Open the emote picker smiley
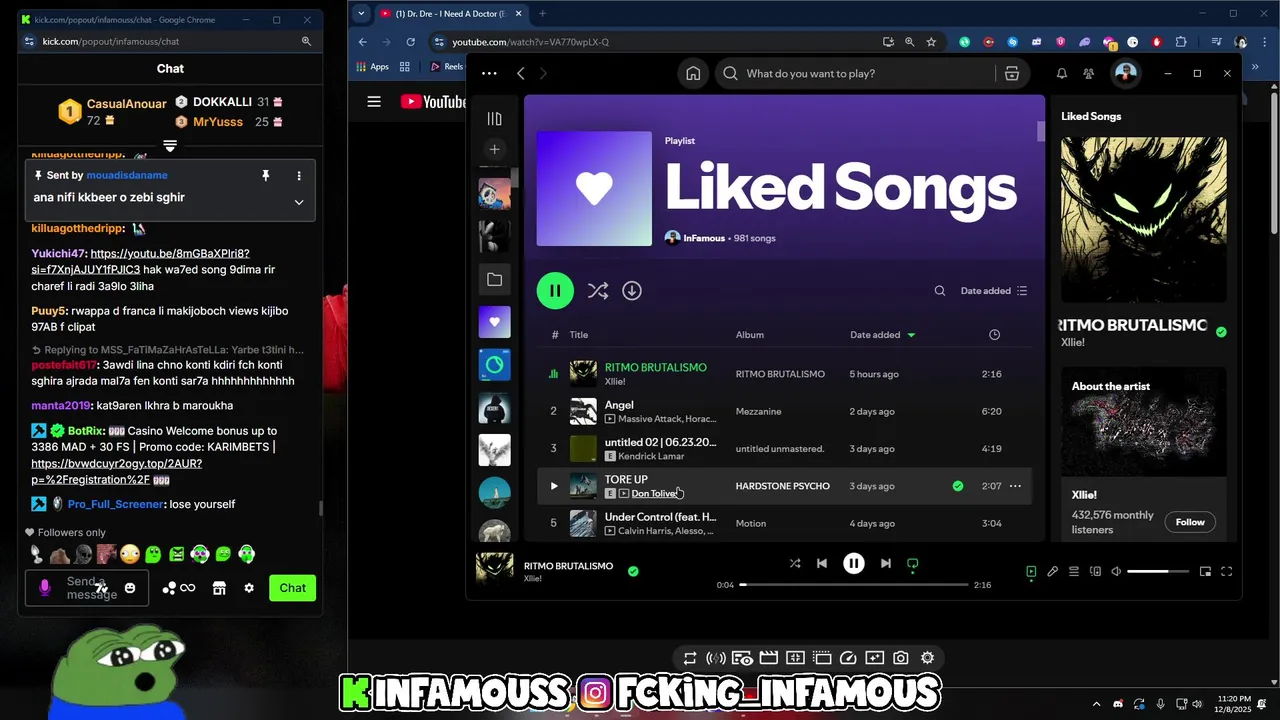The width and height of the screenshot is (1280, 720). [130, 588]
